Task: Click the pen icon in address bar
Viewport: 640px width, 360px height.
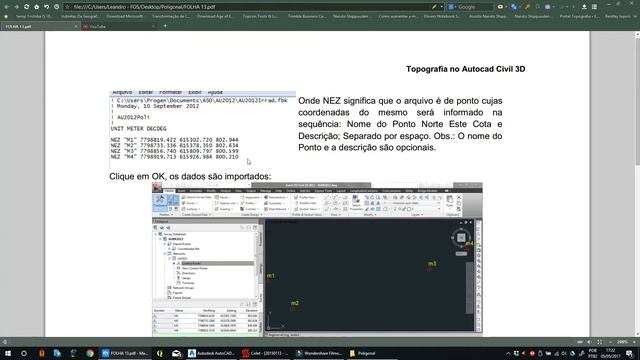Action: 434,7
